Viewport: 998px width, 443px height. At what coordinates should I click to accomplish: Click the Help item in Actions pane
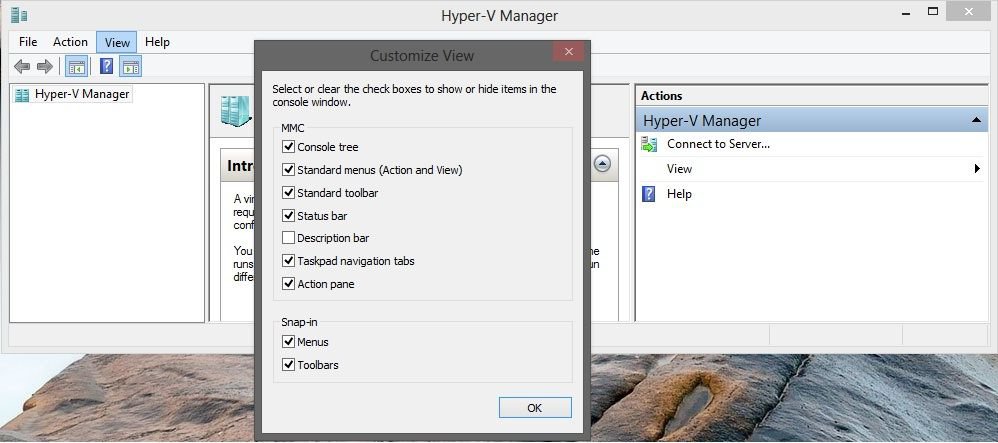[x=679, y=194]
